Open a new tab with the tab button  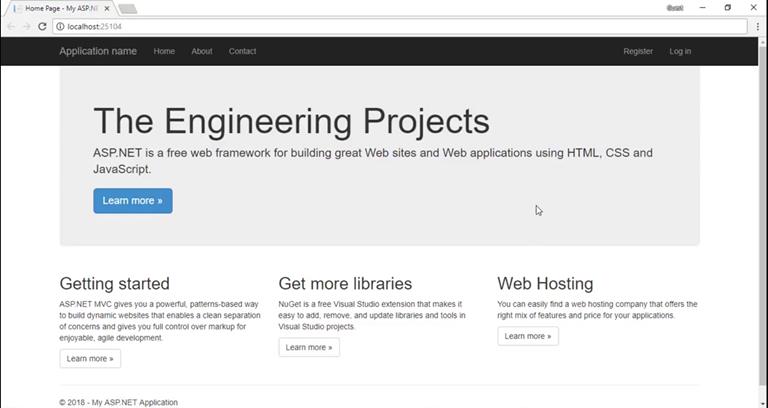(128, 8)
